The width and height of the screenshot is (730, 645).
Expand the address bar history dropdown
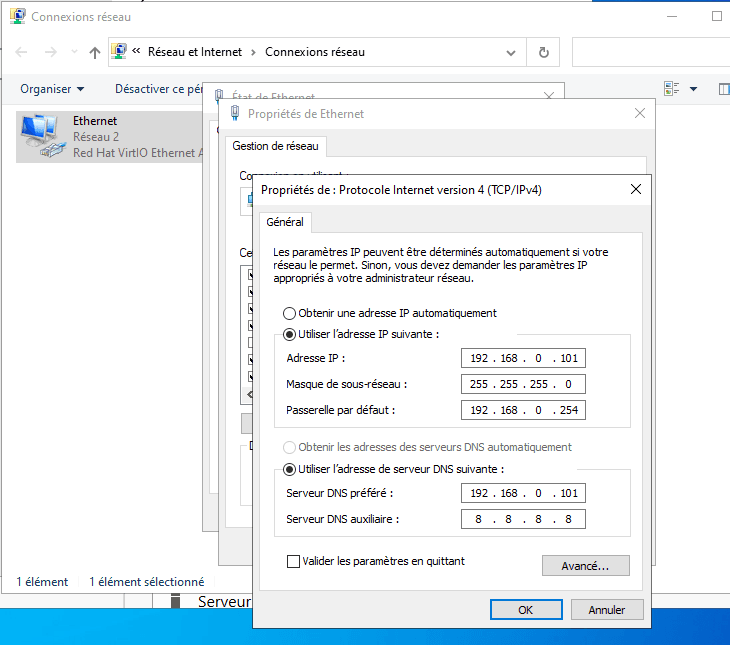point(511,52)
